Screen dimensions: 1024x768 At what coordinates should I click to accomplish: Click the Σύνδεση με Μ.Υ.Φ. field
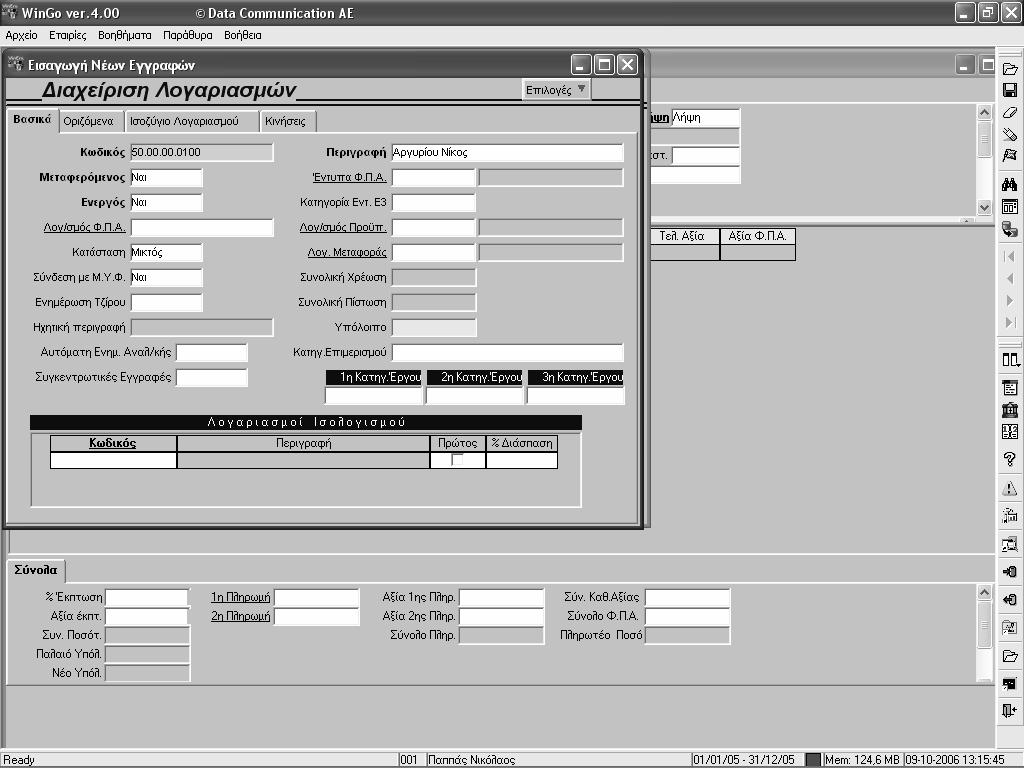pyautogui.click(x=167, y=277)
